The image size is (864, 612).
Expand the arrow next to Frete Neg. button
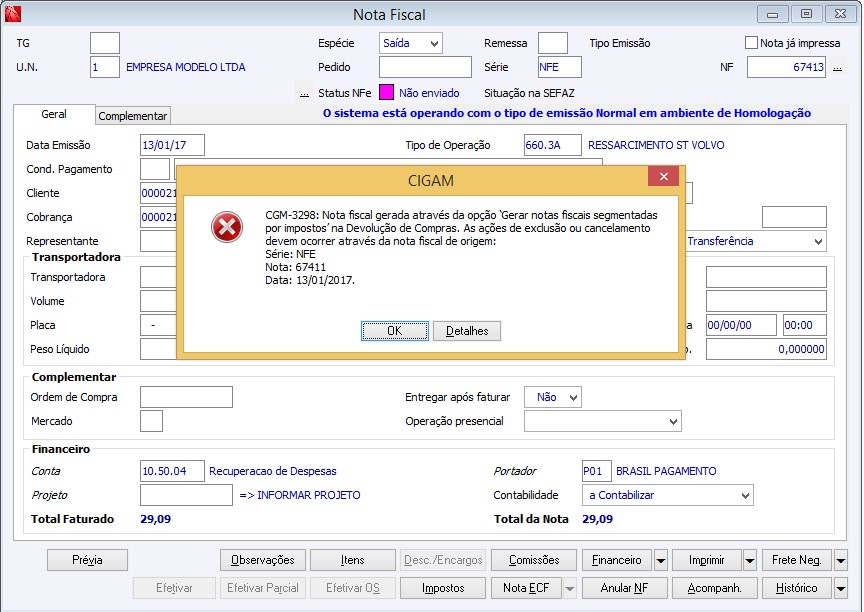840,560
